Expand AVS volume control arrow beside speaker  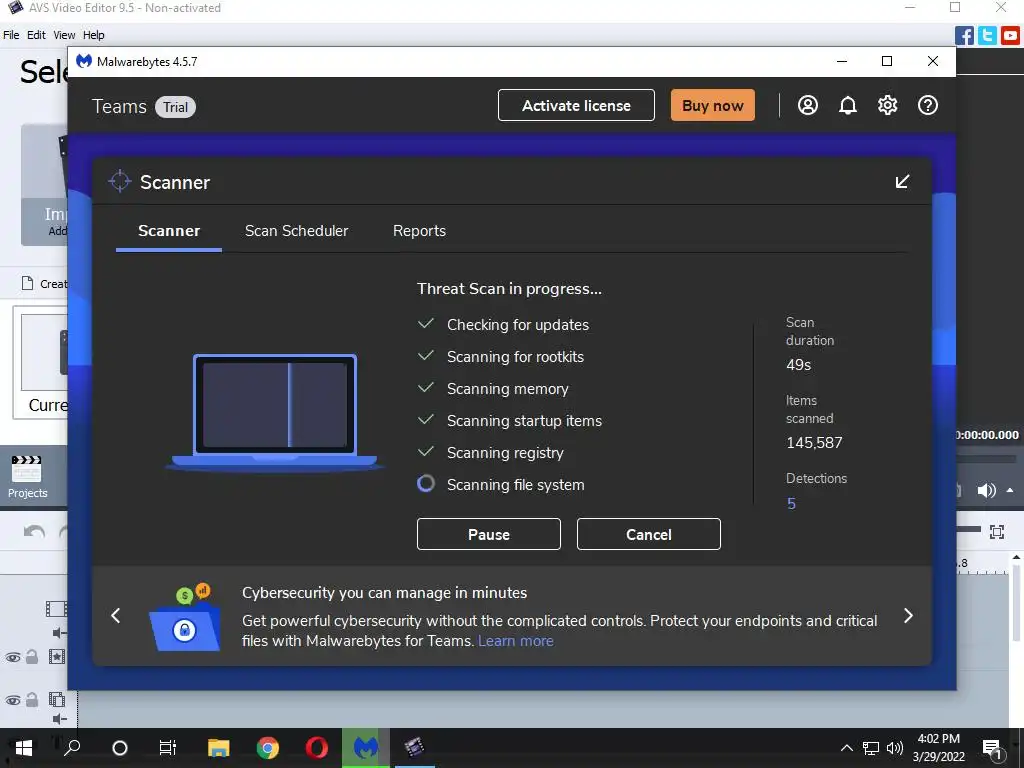pyautogui.click(x=1010, y=490)
